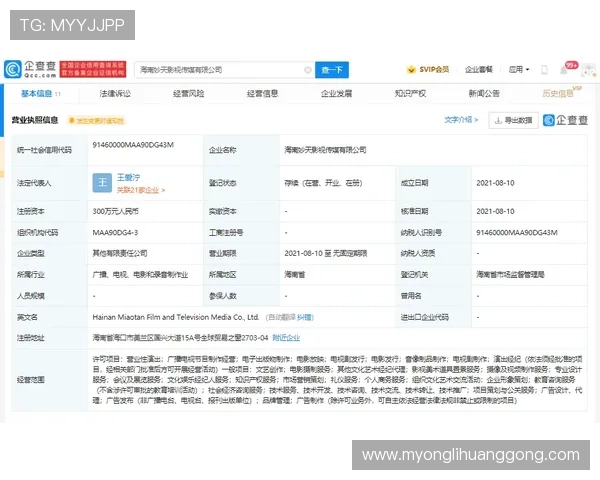Select 营业期限 value 2021-08-10 至 无固定期限
Screen dimensions: 600x480
326,253
